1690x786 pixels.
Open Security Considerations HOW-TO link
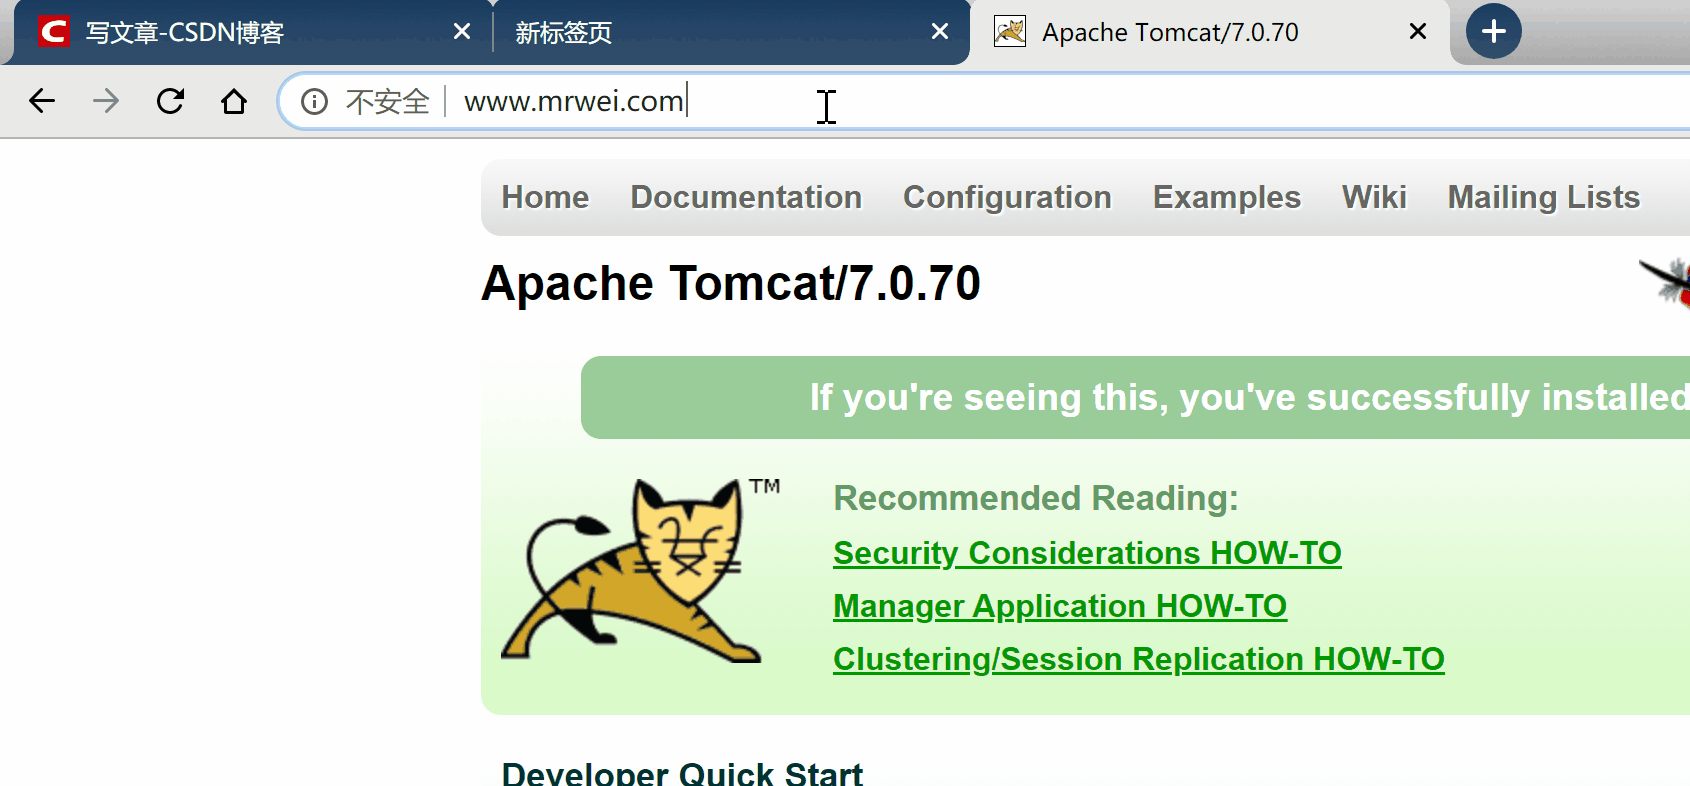(1087, 553)
